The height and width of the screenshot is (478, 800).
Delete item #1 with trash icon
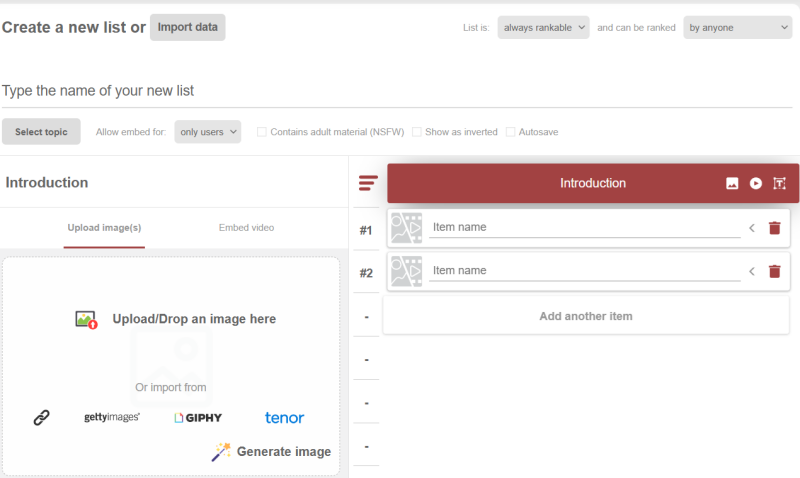point(774,228)
